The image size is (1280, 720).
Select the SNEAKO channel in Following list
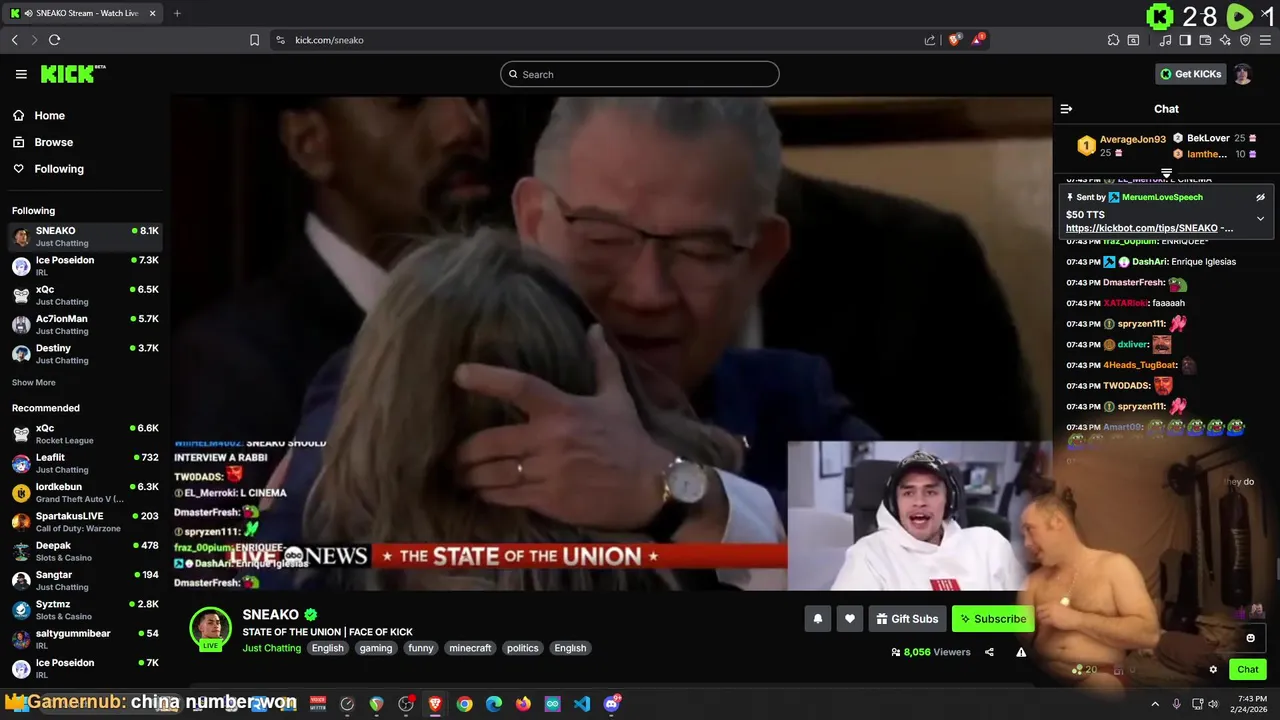click(85, 236)
